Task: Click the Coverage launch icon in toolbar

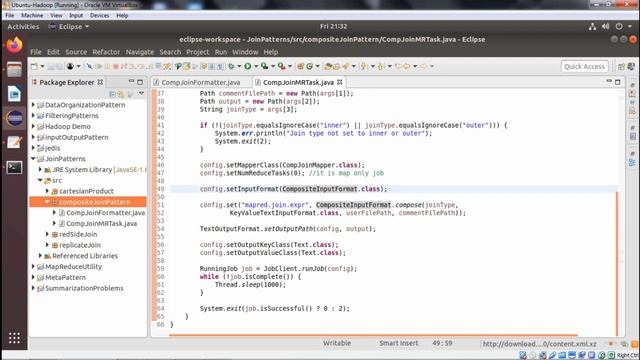Action: click(x=264, y=66)
